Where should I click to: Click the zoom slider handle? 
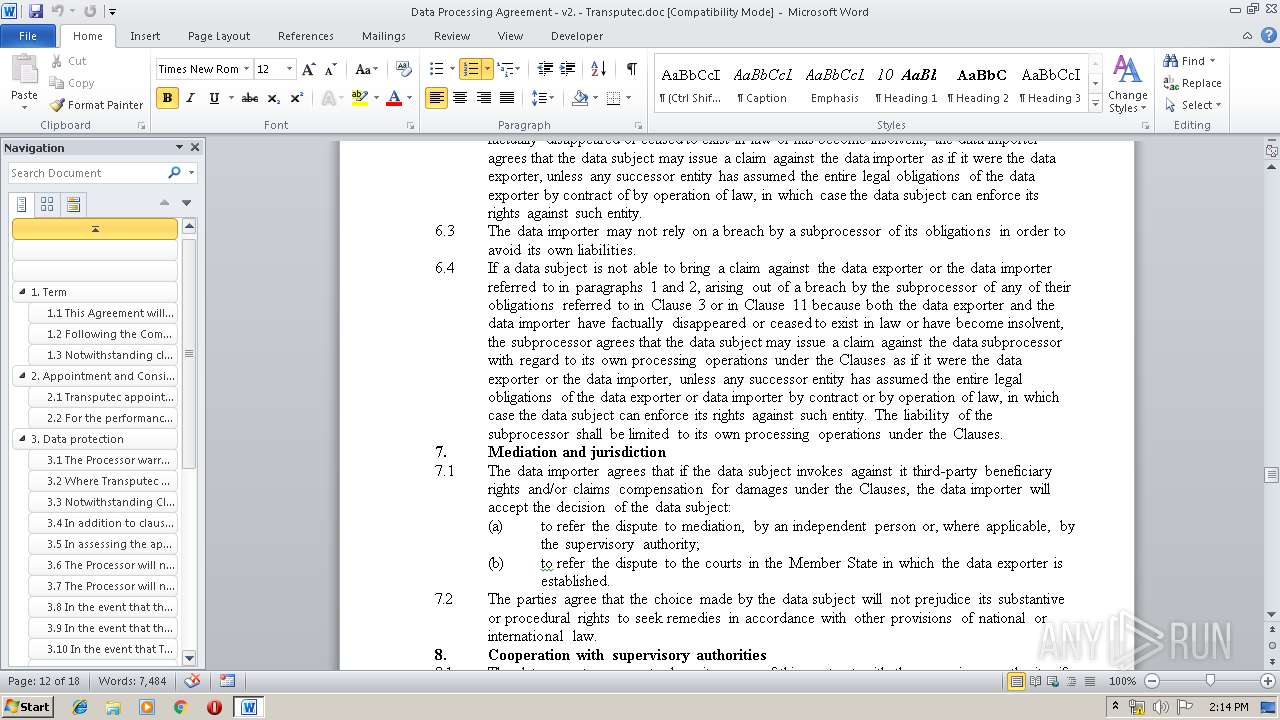(1210, 681)
